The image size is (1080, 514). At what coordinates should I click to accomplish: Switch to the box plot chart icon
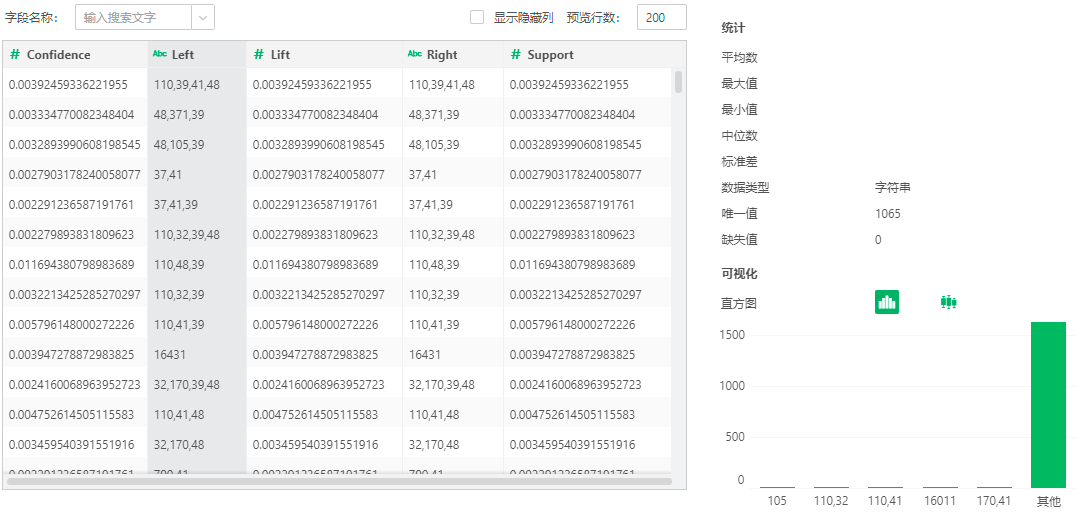pyautogui.click(x=948, y=302)
